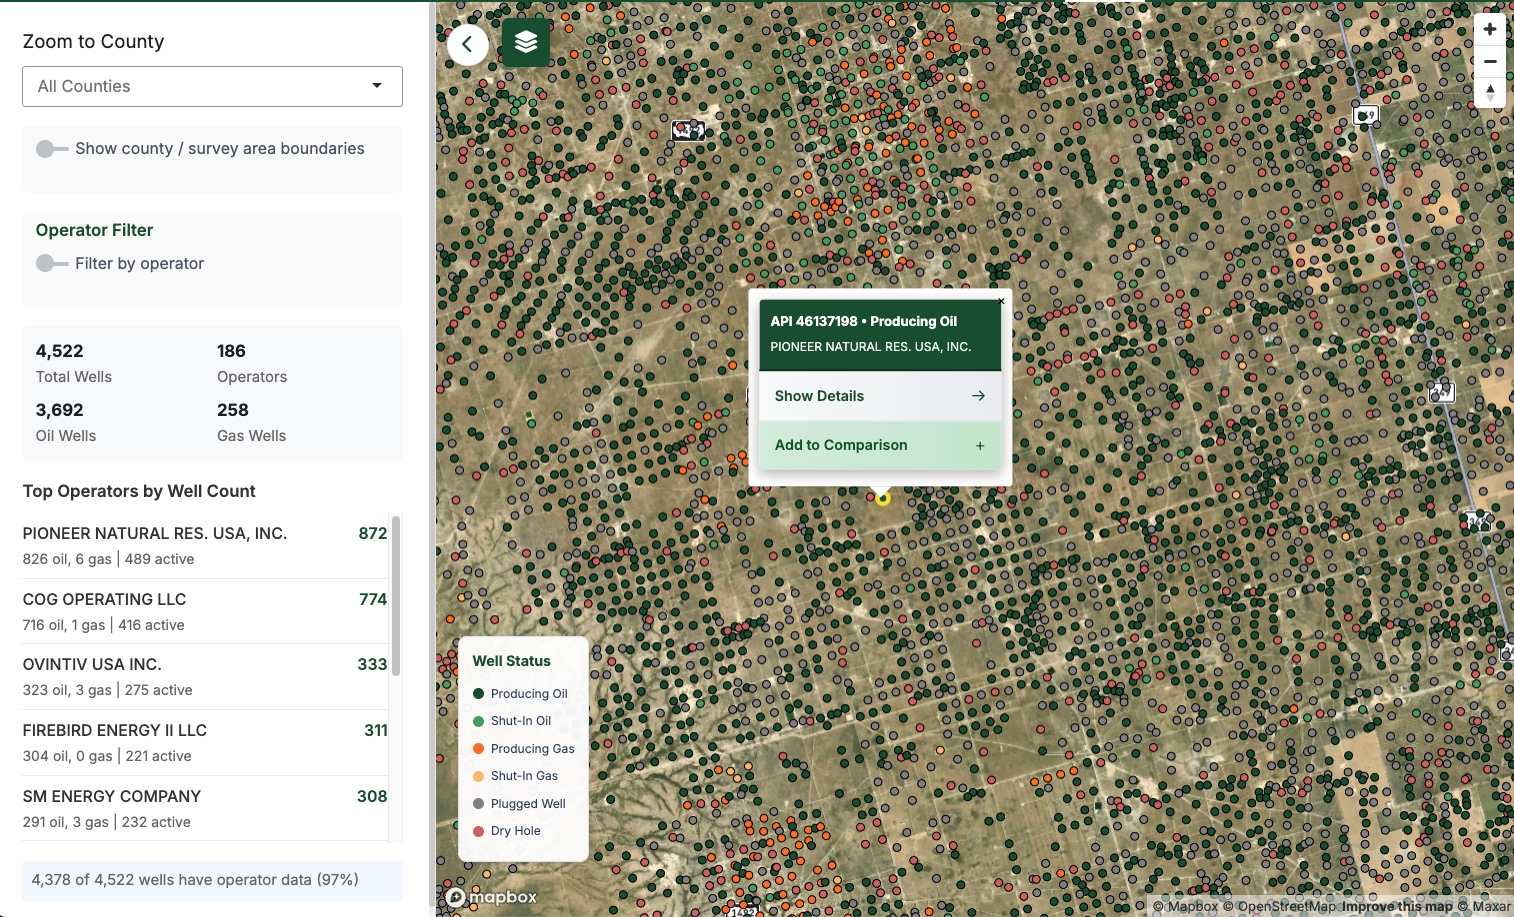Toggle Show county / survey area boundaries
The image size is (1514, 917).
coord(52,149)
